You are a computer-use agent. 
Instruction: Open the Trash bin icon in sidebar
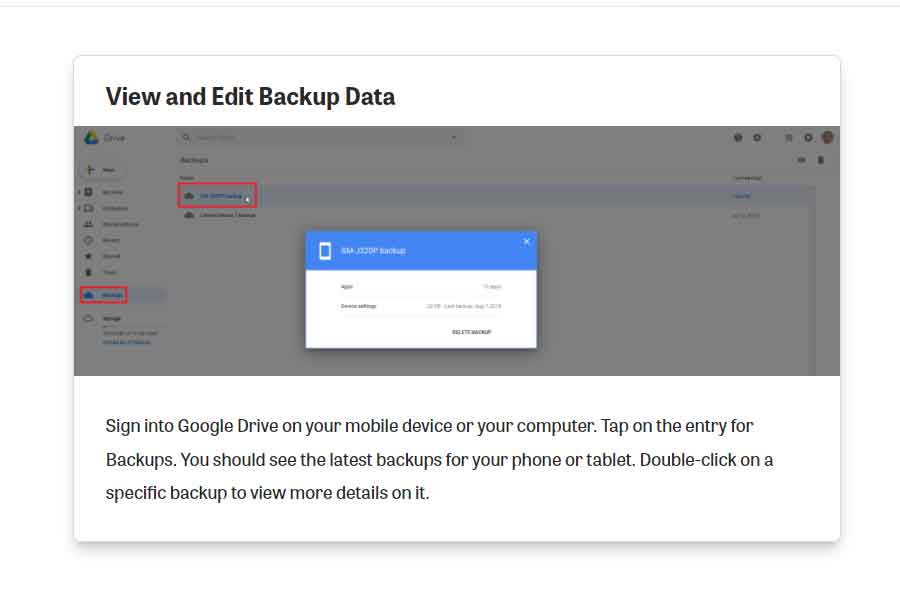coord(89,272)
